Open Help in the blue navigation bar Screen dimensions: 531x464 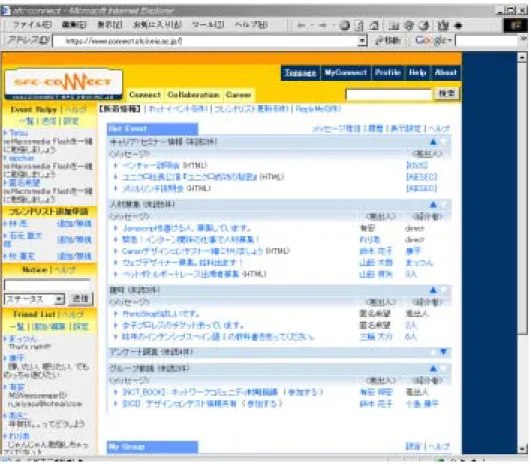(x=417, y=73)
